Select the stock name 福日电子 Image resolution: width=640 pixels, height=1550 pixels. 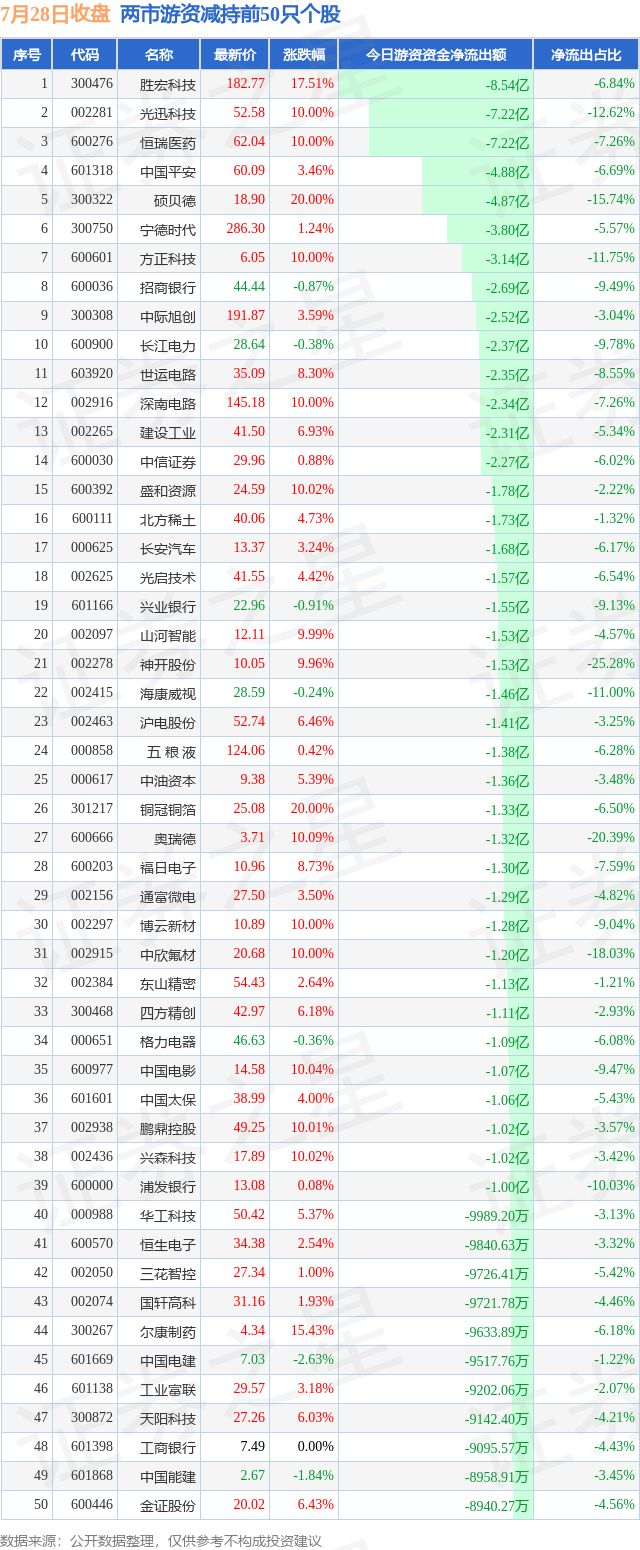[x=168, y=867]
